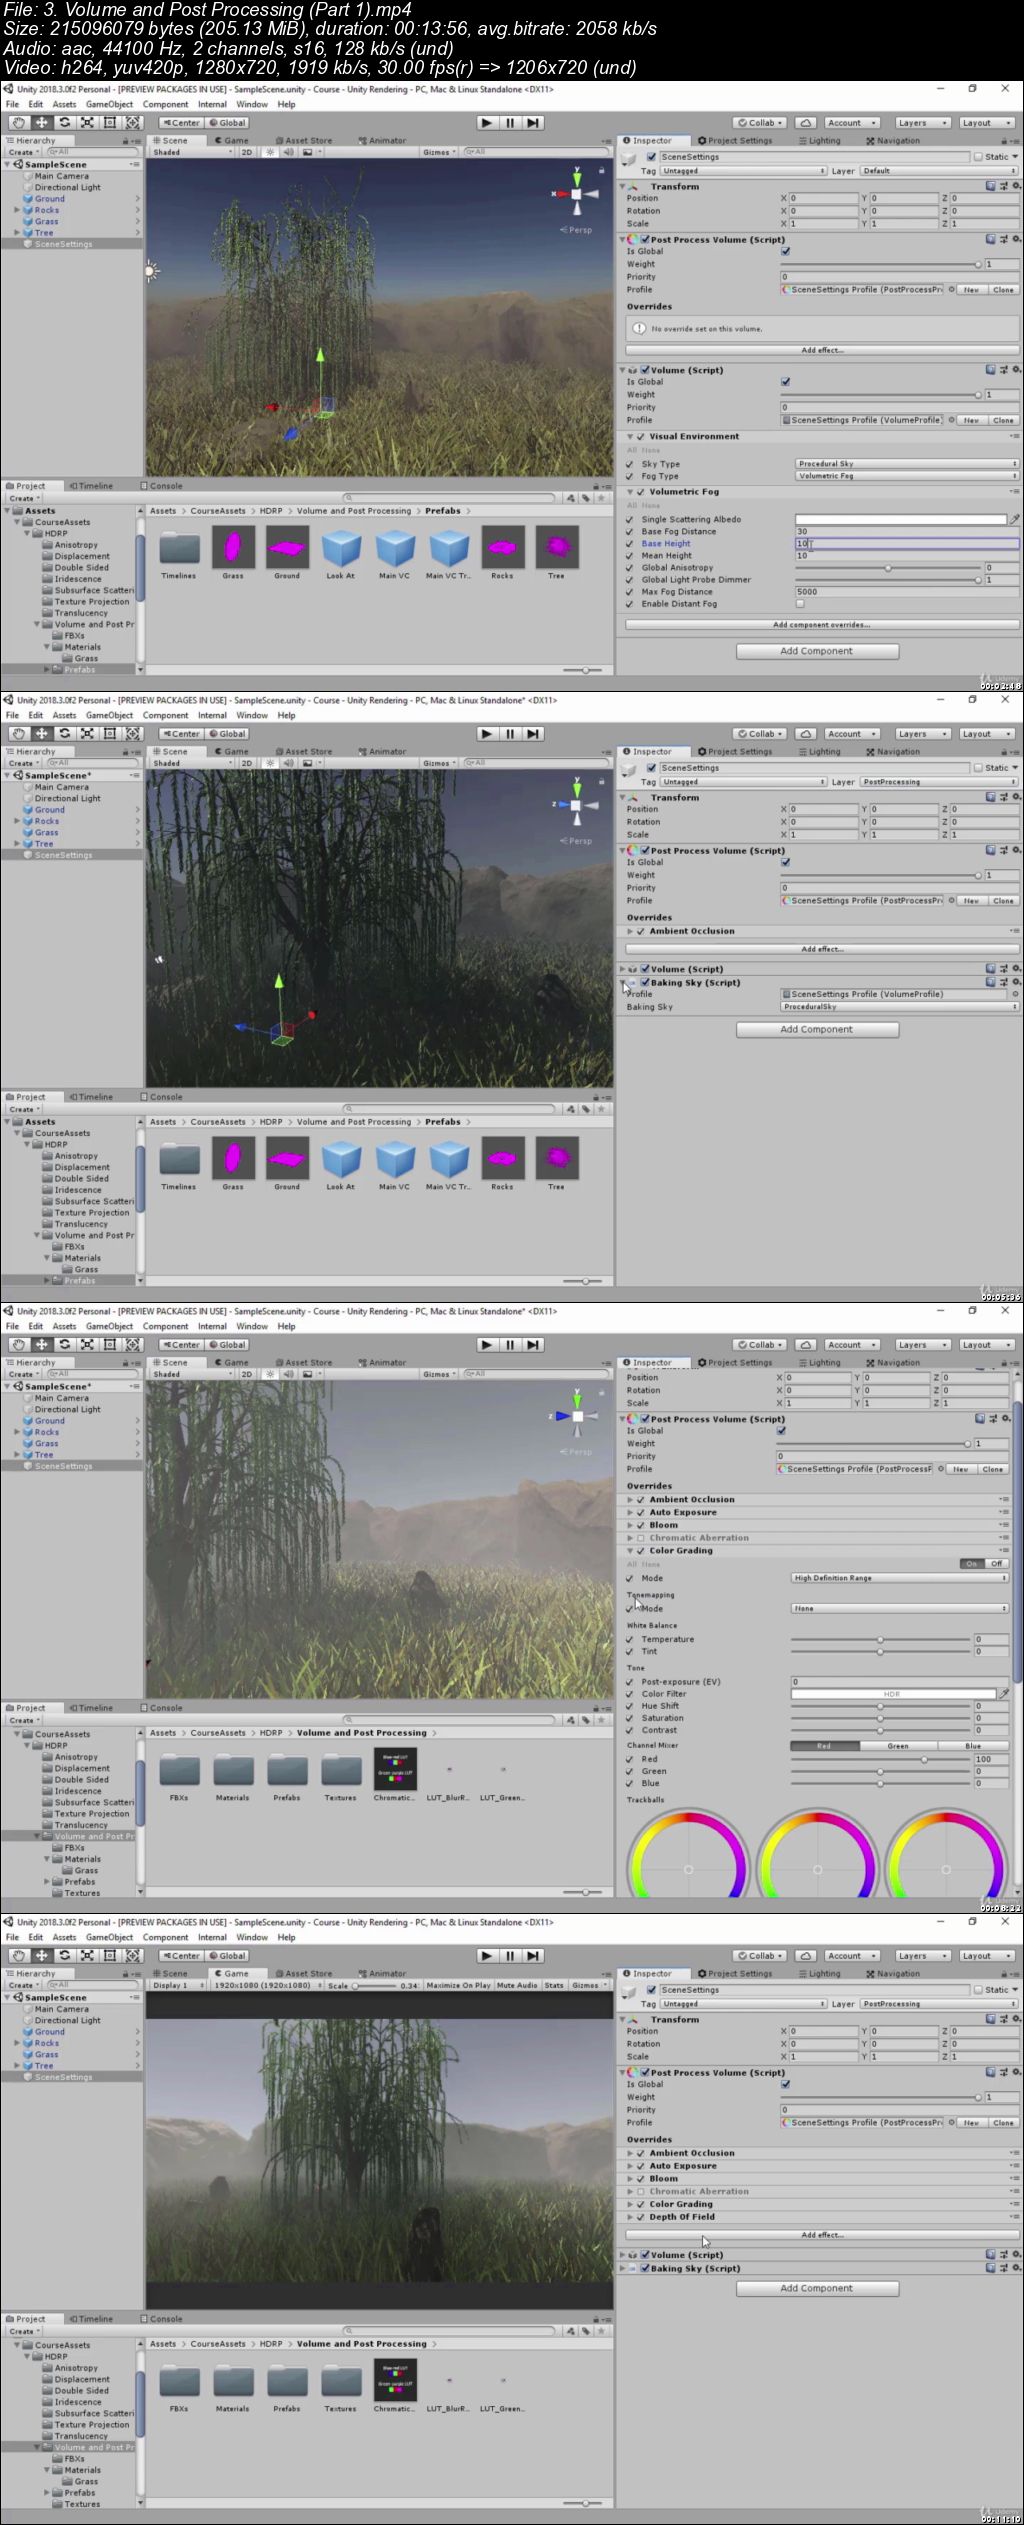Pick the Transform tool in third Unity frame
Image resolution: width=1024 pixels, height=2525 pixels.
point(133,1345)
